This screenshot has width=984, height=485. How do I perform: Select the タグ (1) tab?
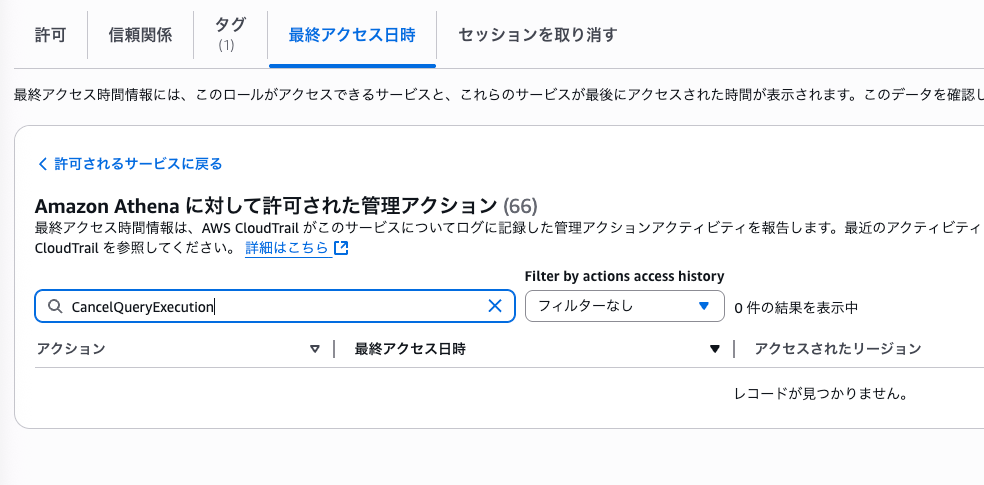pos(230,35)
